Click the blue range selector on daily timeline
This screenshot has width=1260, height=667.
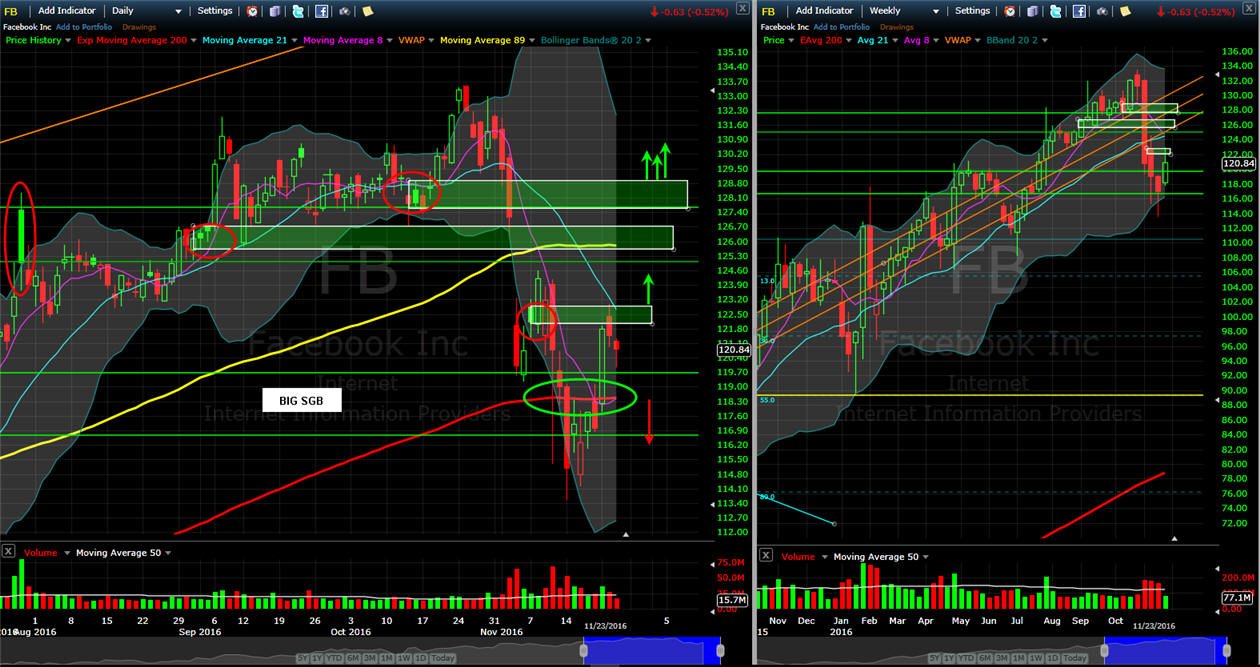(653, 651)
